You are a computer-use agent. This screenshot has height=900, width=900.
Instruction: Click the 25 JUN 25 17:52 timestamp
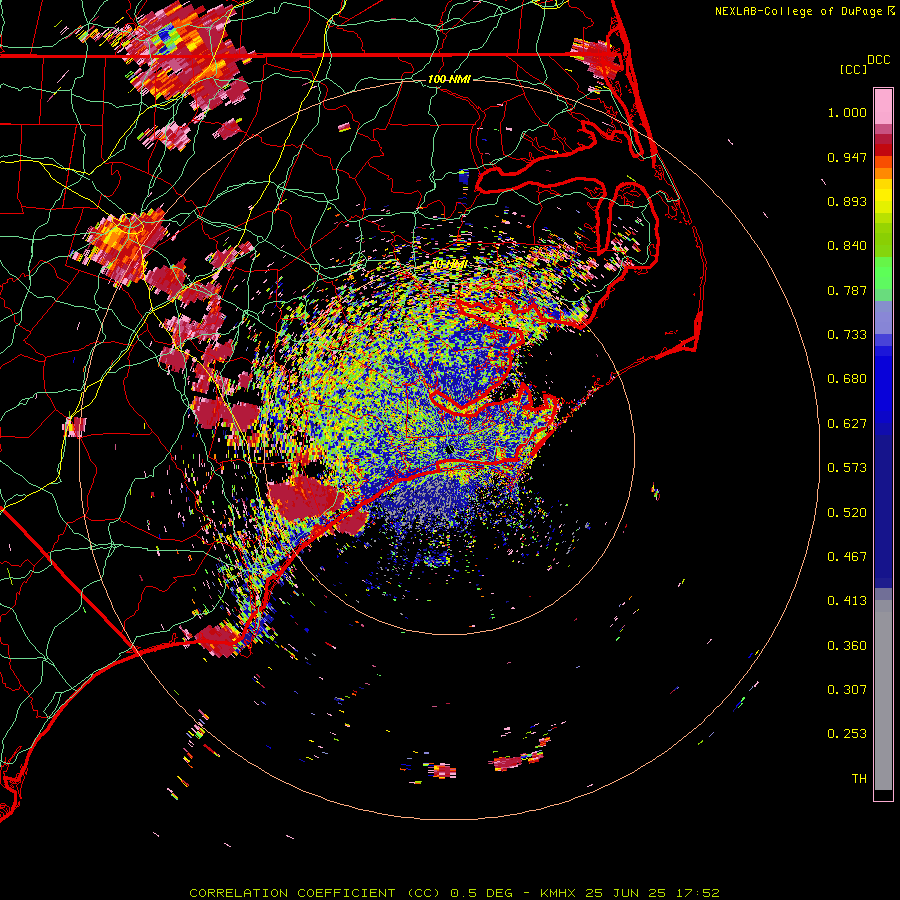pos(653,893)
